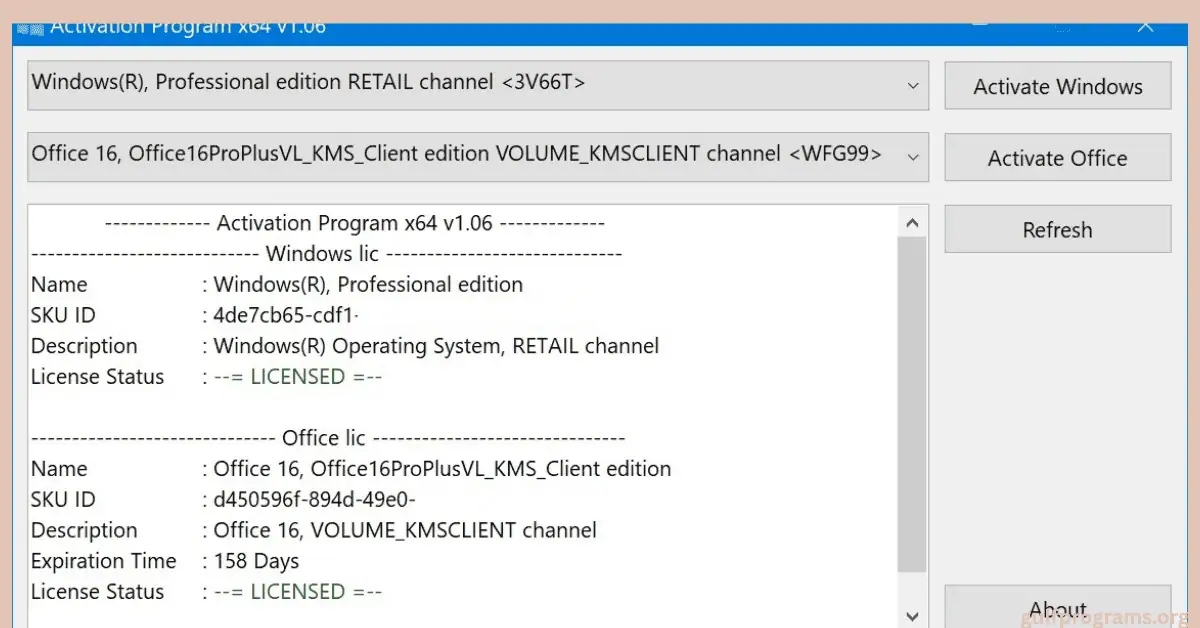Click the maximize window icon
Image resolution: width=1200 pixels, height=628 pixels.
point(1063,27)
